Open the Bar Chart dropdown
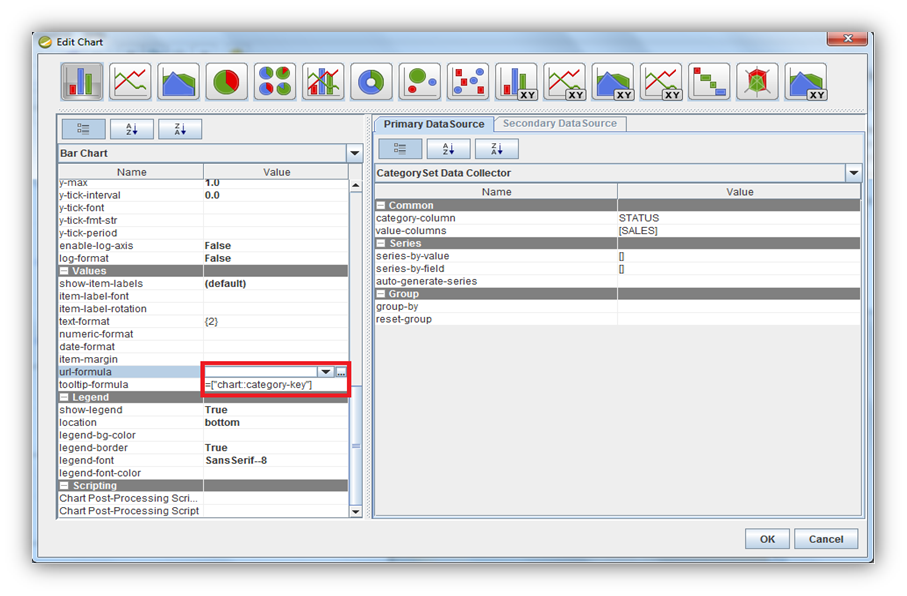This screenshot has width=907, height=596. pyautogui.click(x=354, y=154)
